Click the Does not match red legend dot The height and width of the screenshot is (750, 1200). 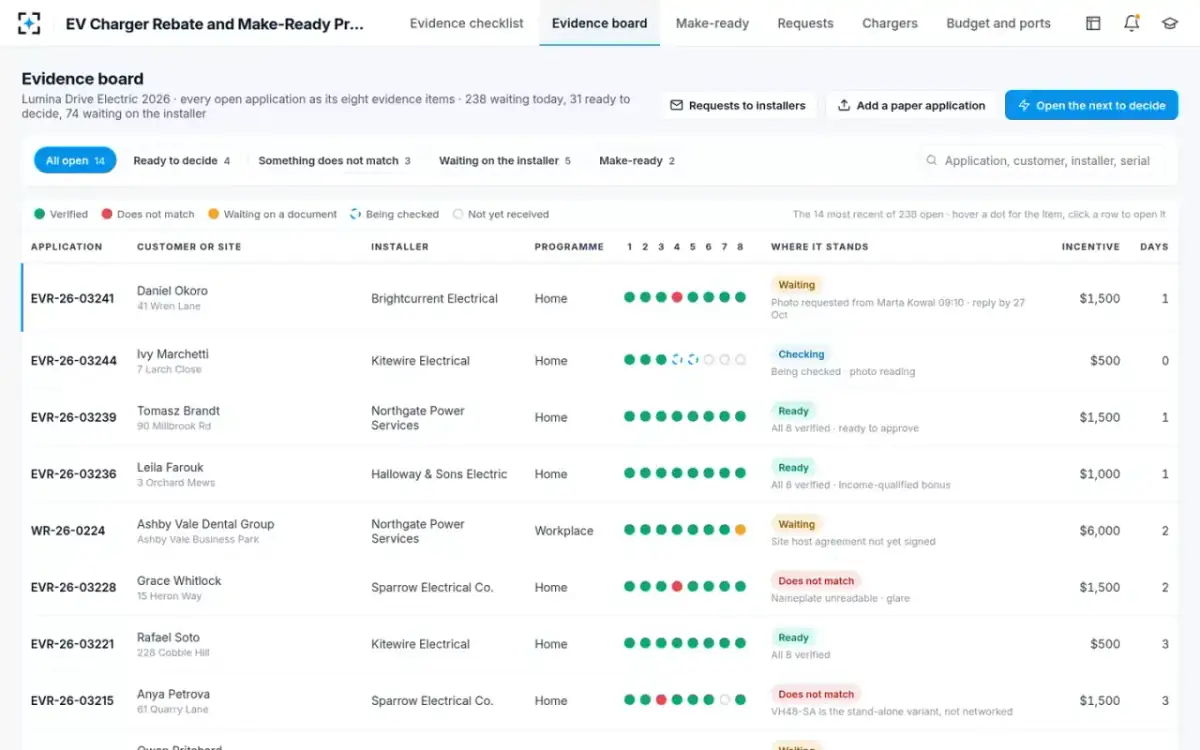click(106, 214)
